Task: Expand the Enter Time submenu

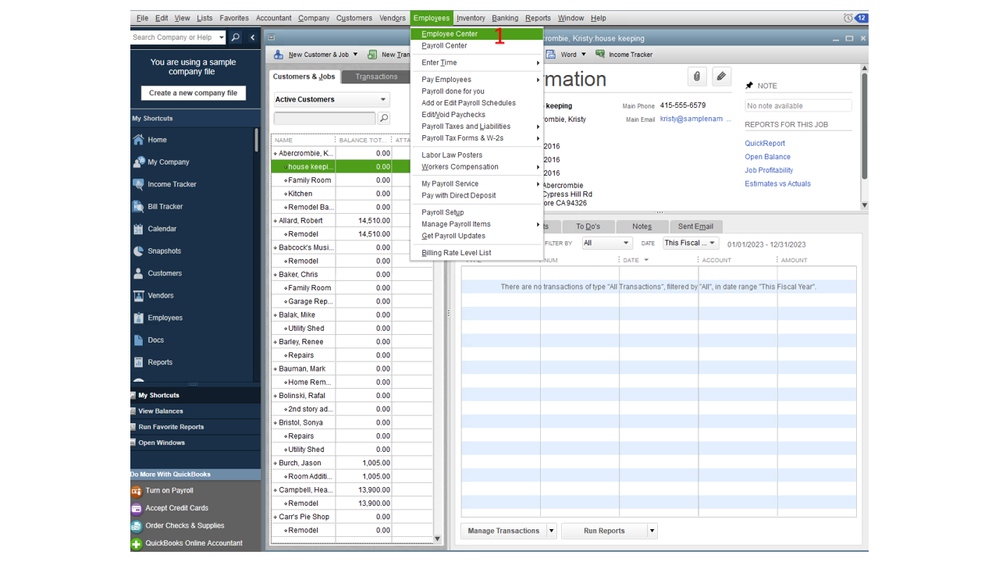Action: pos(477,62)
